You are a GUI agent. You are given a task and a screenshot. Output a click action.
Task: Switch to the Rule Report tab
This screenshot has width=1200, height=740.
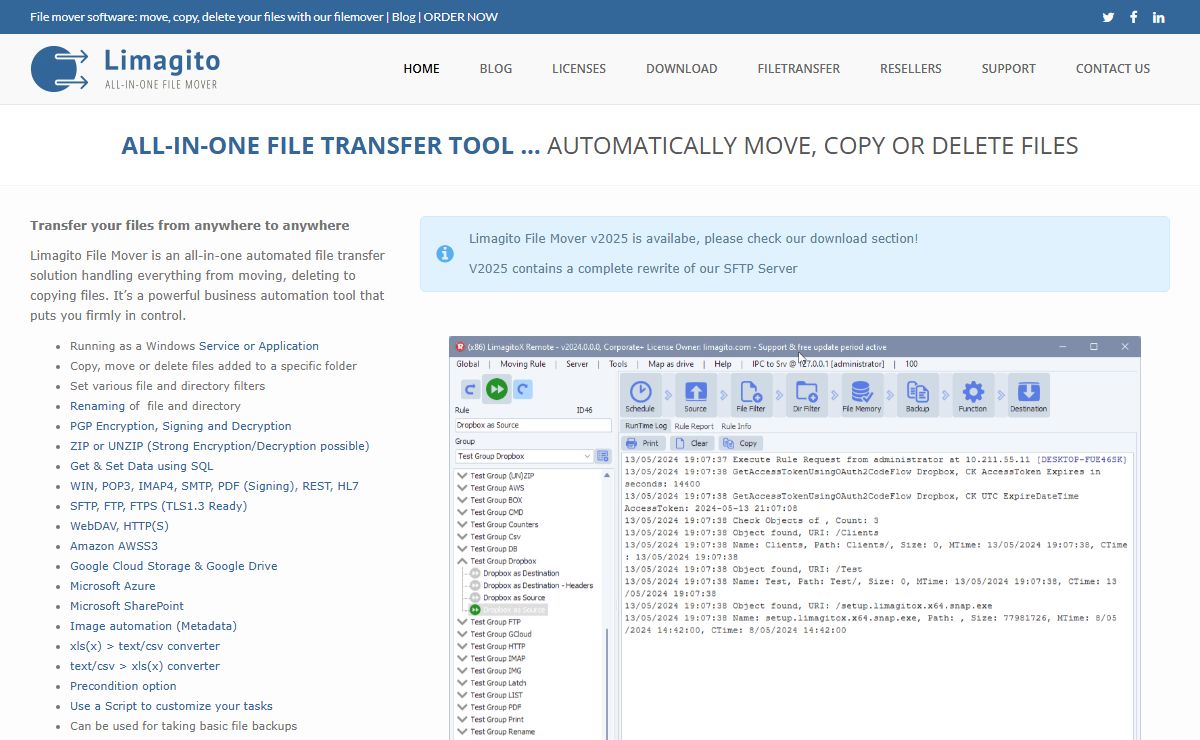[694, 426]
